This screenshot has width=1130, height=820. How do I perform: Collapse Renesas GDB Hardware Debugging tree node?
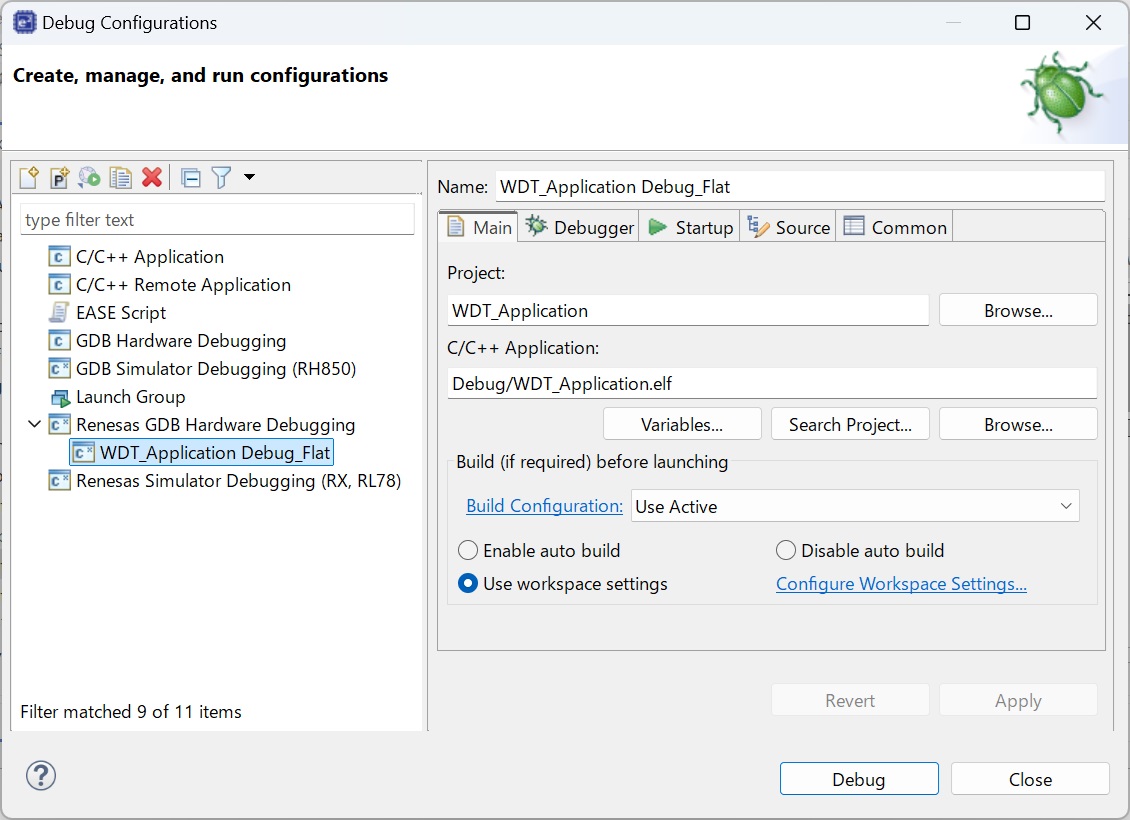pos(34,424)
